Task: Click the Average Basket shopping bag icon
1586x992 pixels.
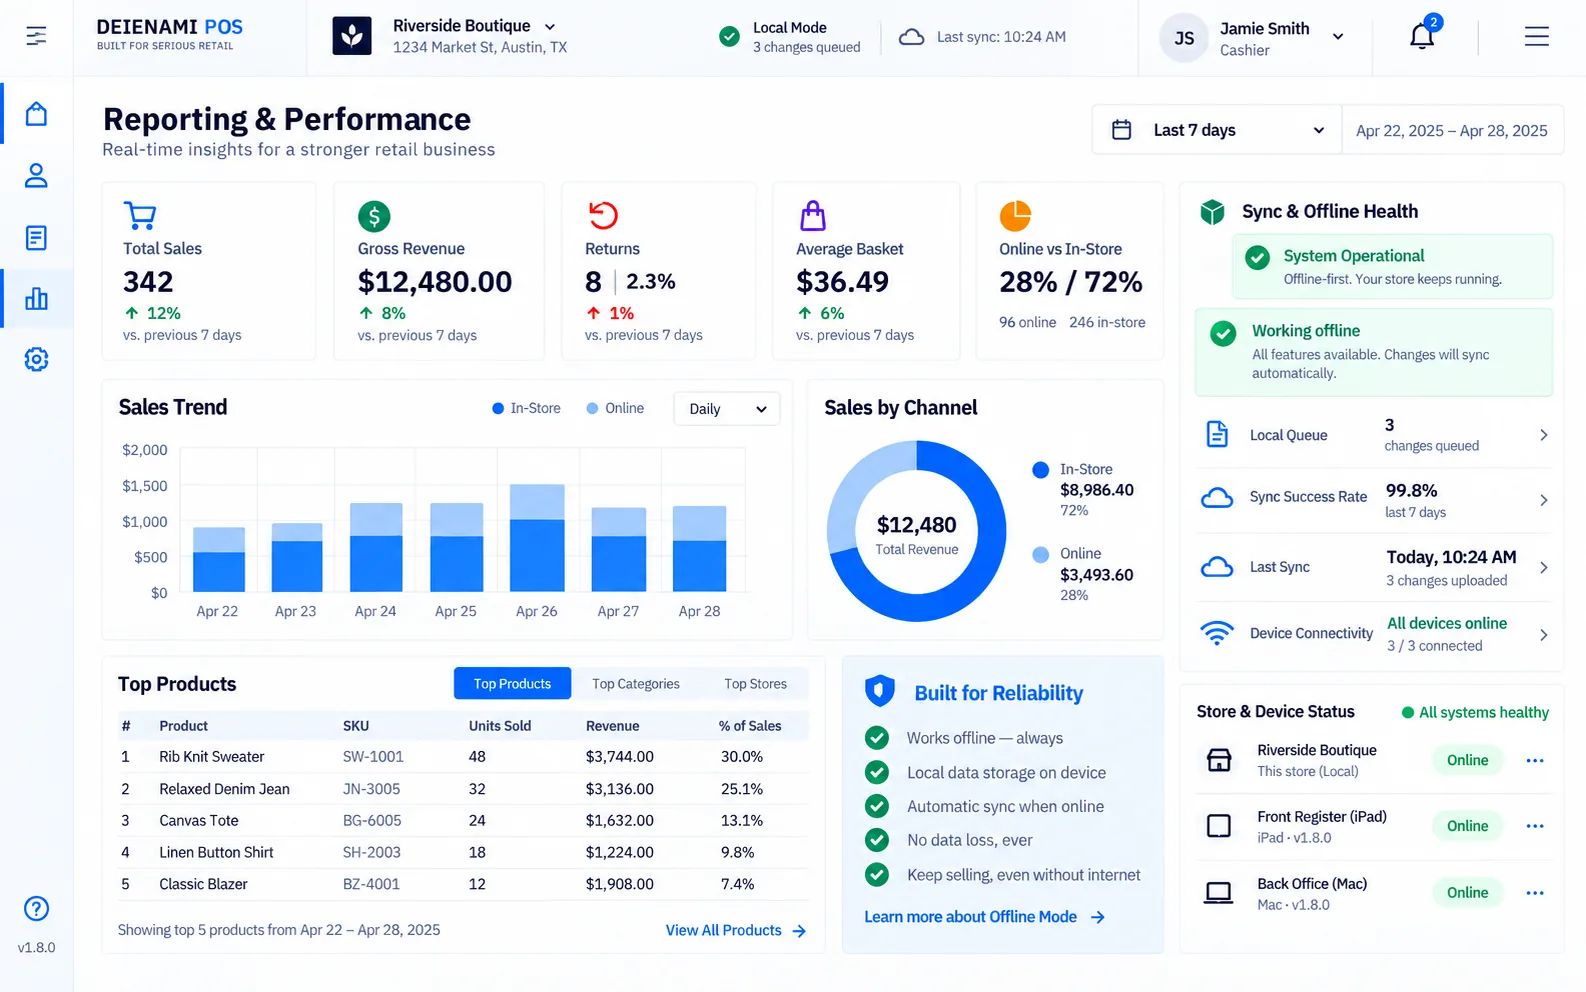Action: [813, 215]
